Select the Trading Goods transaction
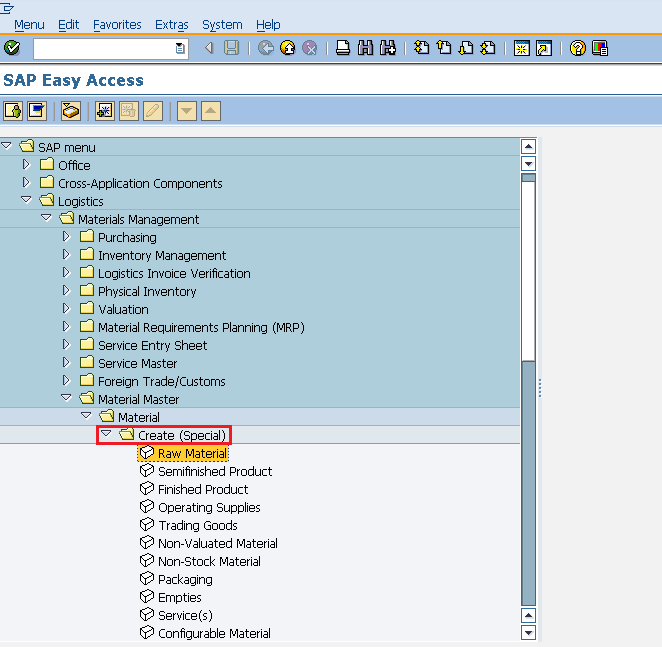 [x=189, y=525]
